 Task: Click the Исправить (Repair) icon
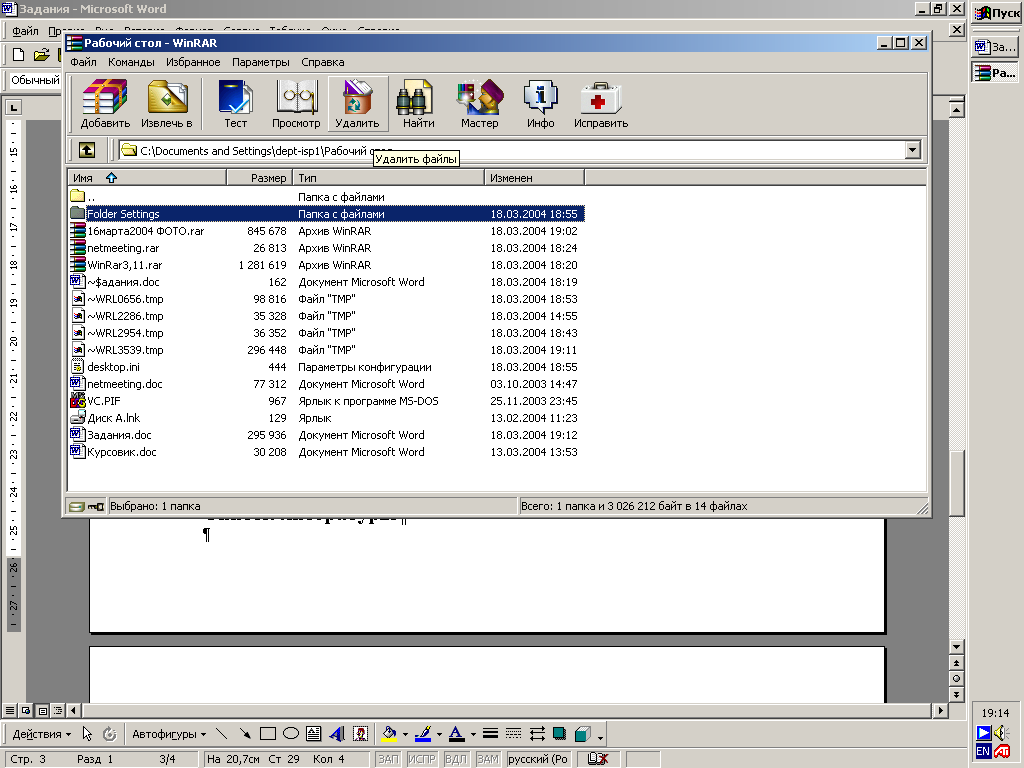[601, 103]
